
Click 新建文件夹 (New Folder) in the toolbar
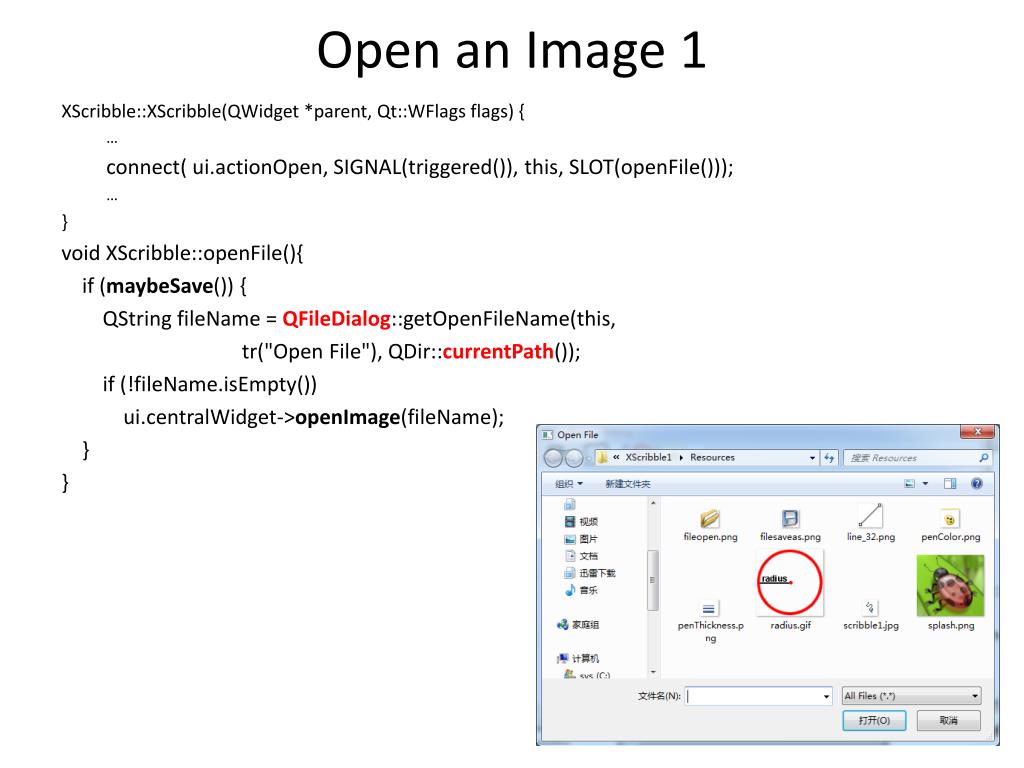point(628,484)
